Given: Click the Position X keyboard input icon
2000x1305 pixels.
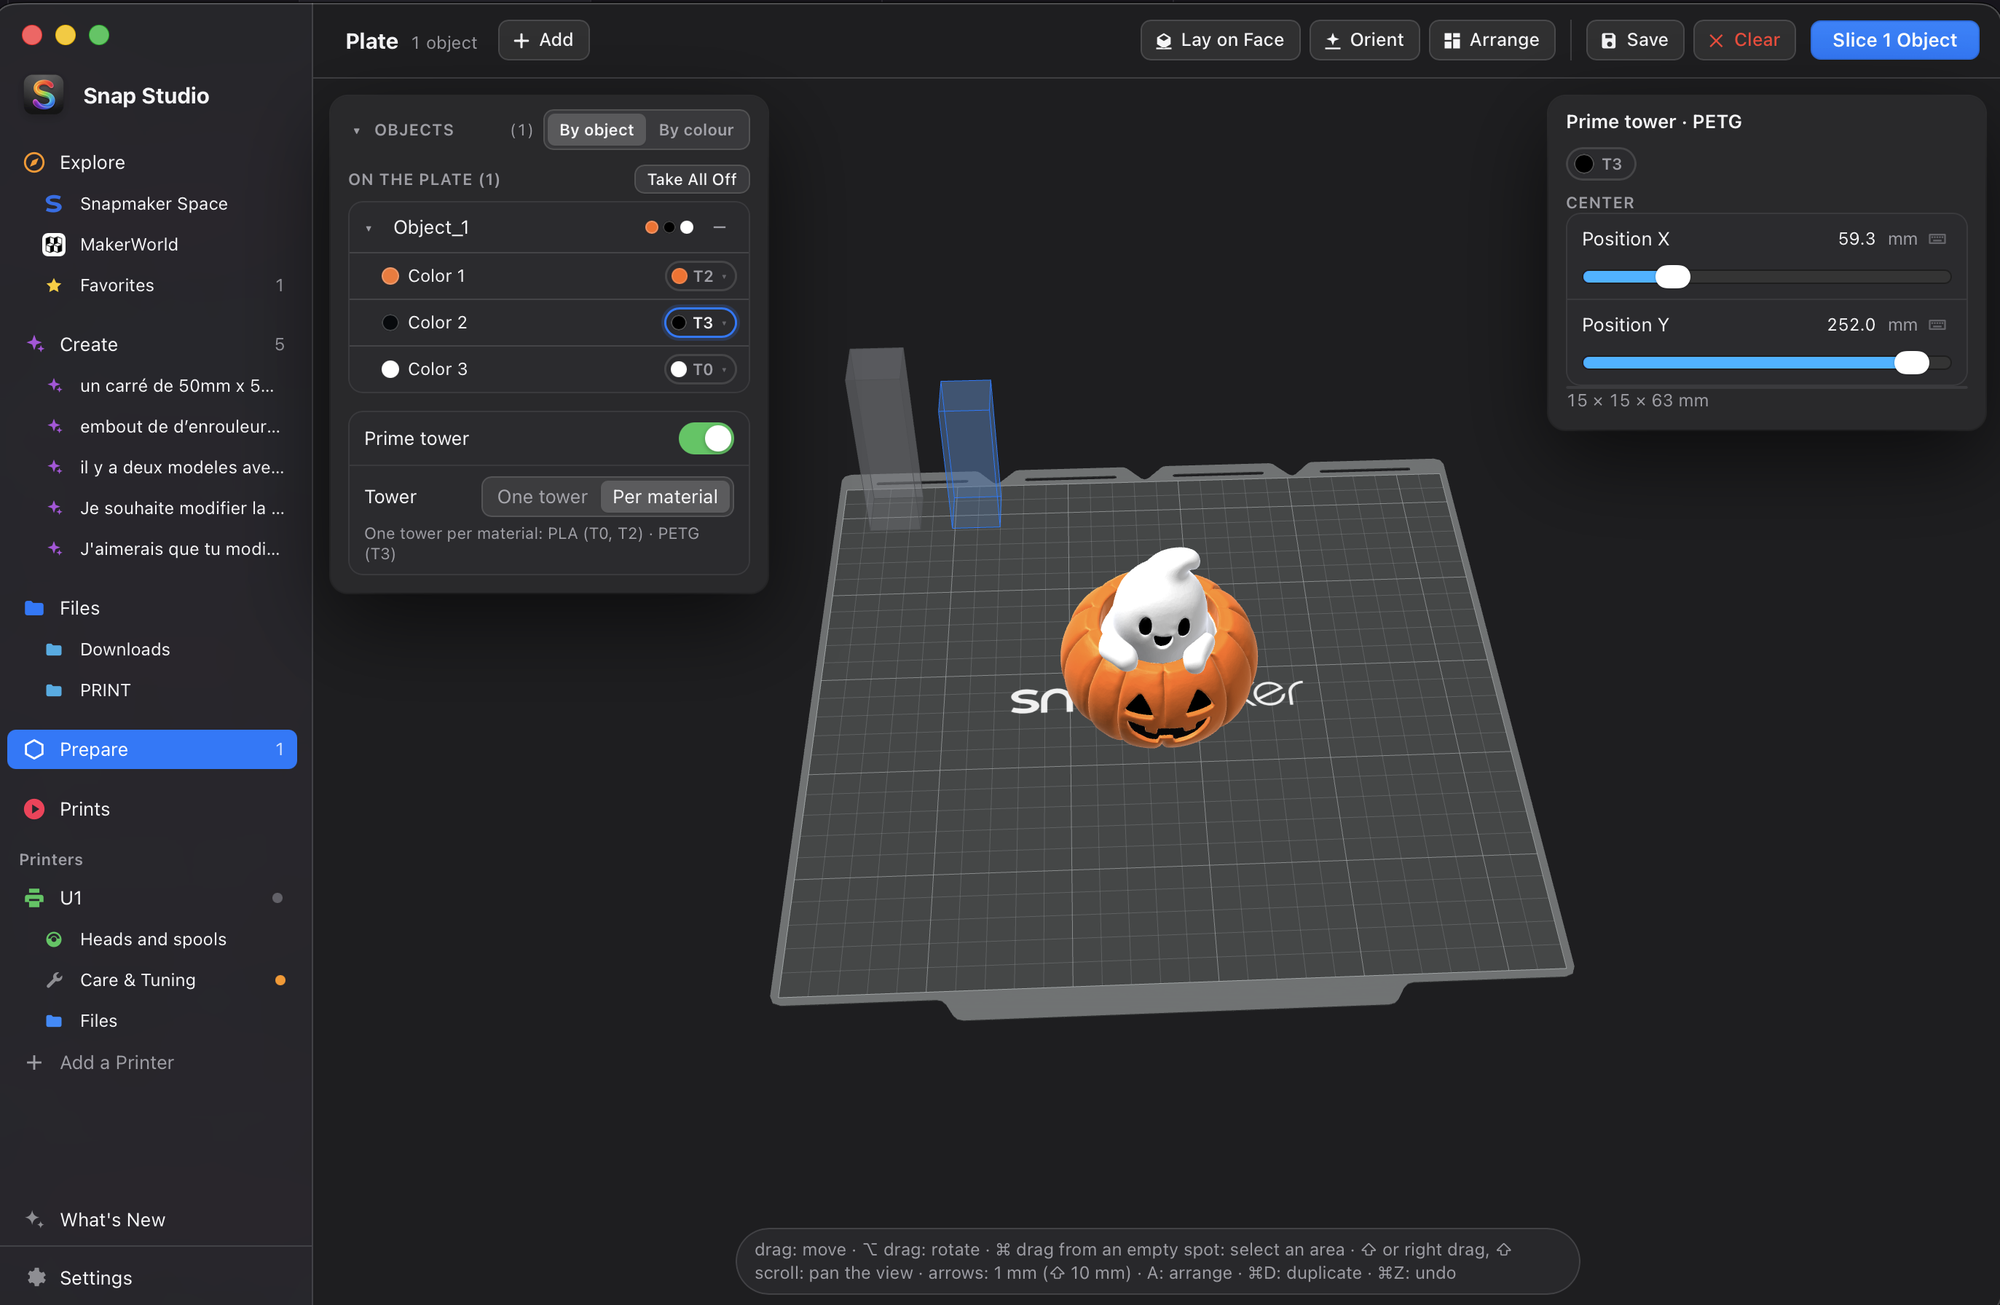Looking at the screenshot, I should (1937, 239).
